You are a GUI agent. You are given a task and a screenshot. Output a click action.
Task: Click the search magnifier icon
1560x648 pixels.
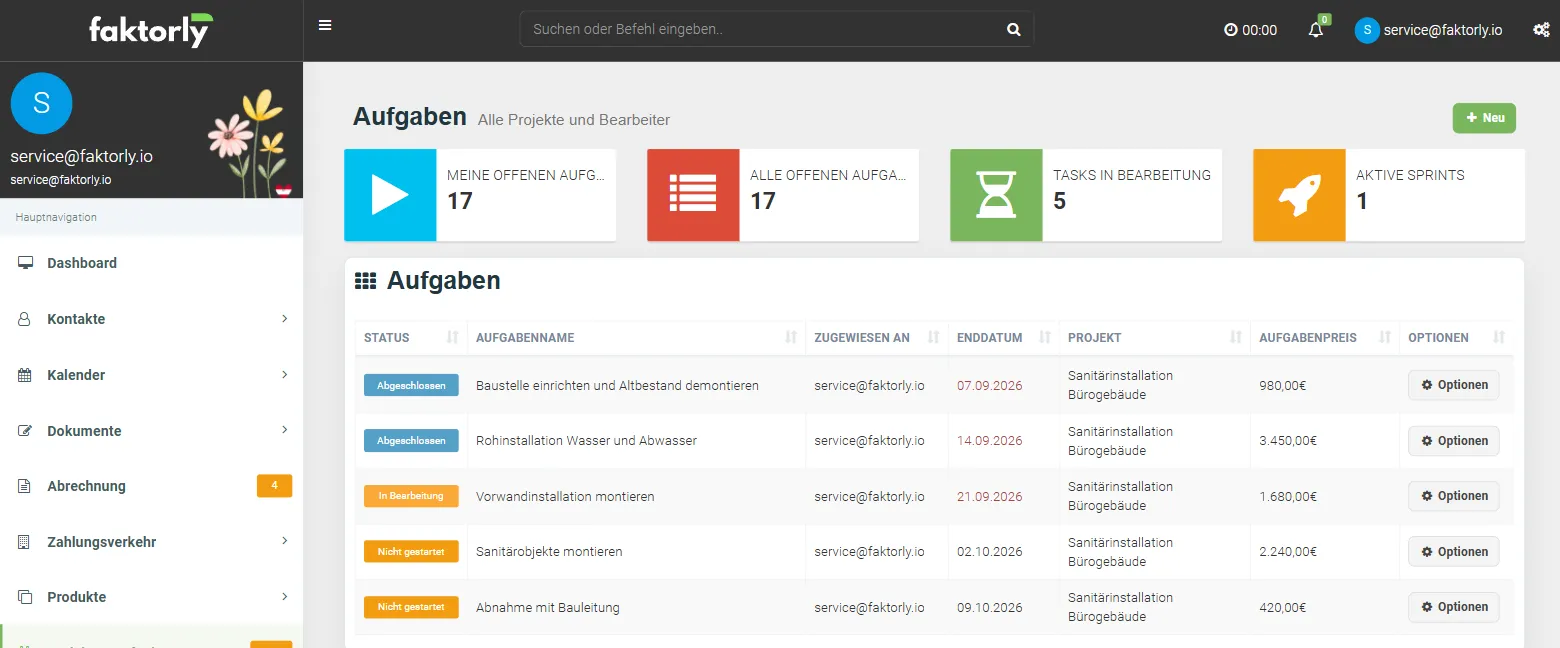[1013, 30]
